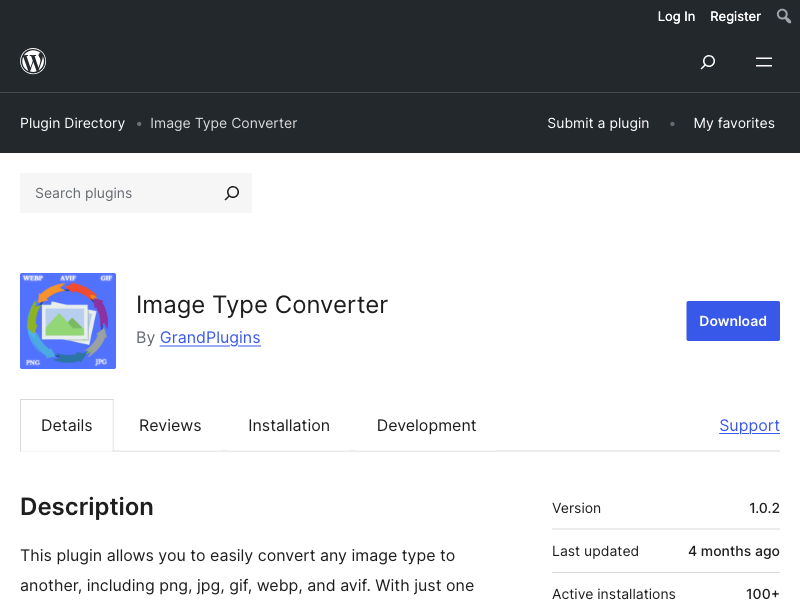
Task: Click the Version 1.0.2 value
Action: coord(764,508)
